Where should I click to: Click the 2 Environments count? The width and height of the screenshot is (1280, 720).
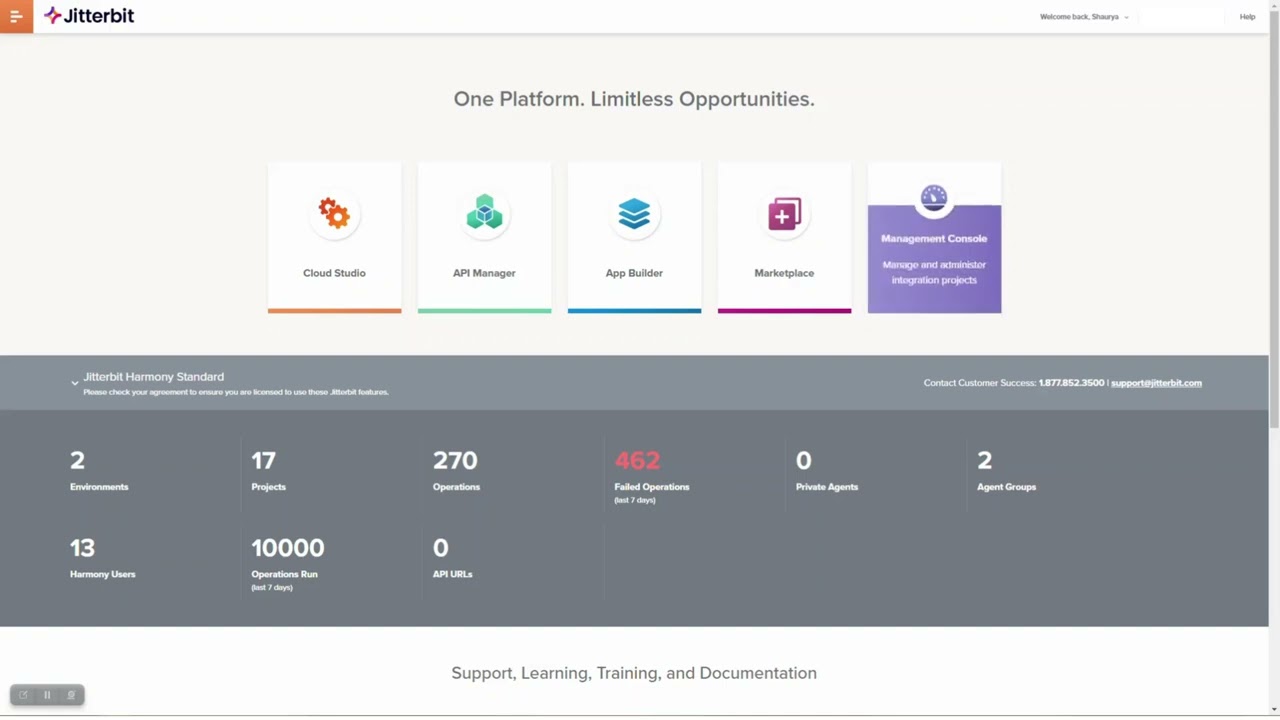pos(78,460)
